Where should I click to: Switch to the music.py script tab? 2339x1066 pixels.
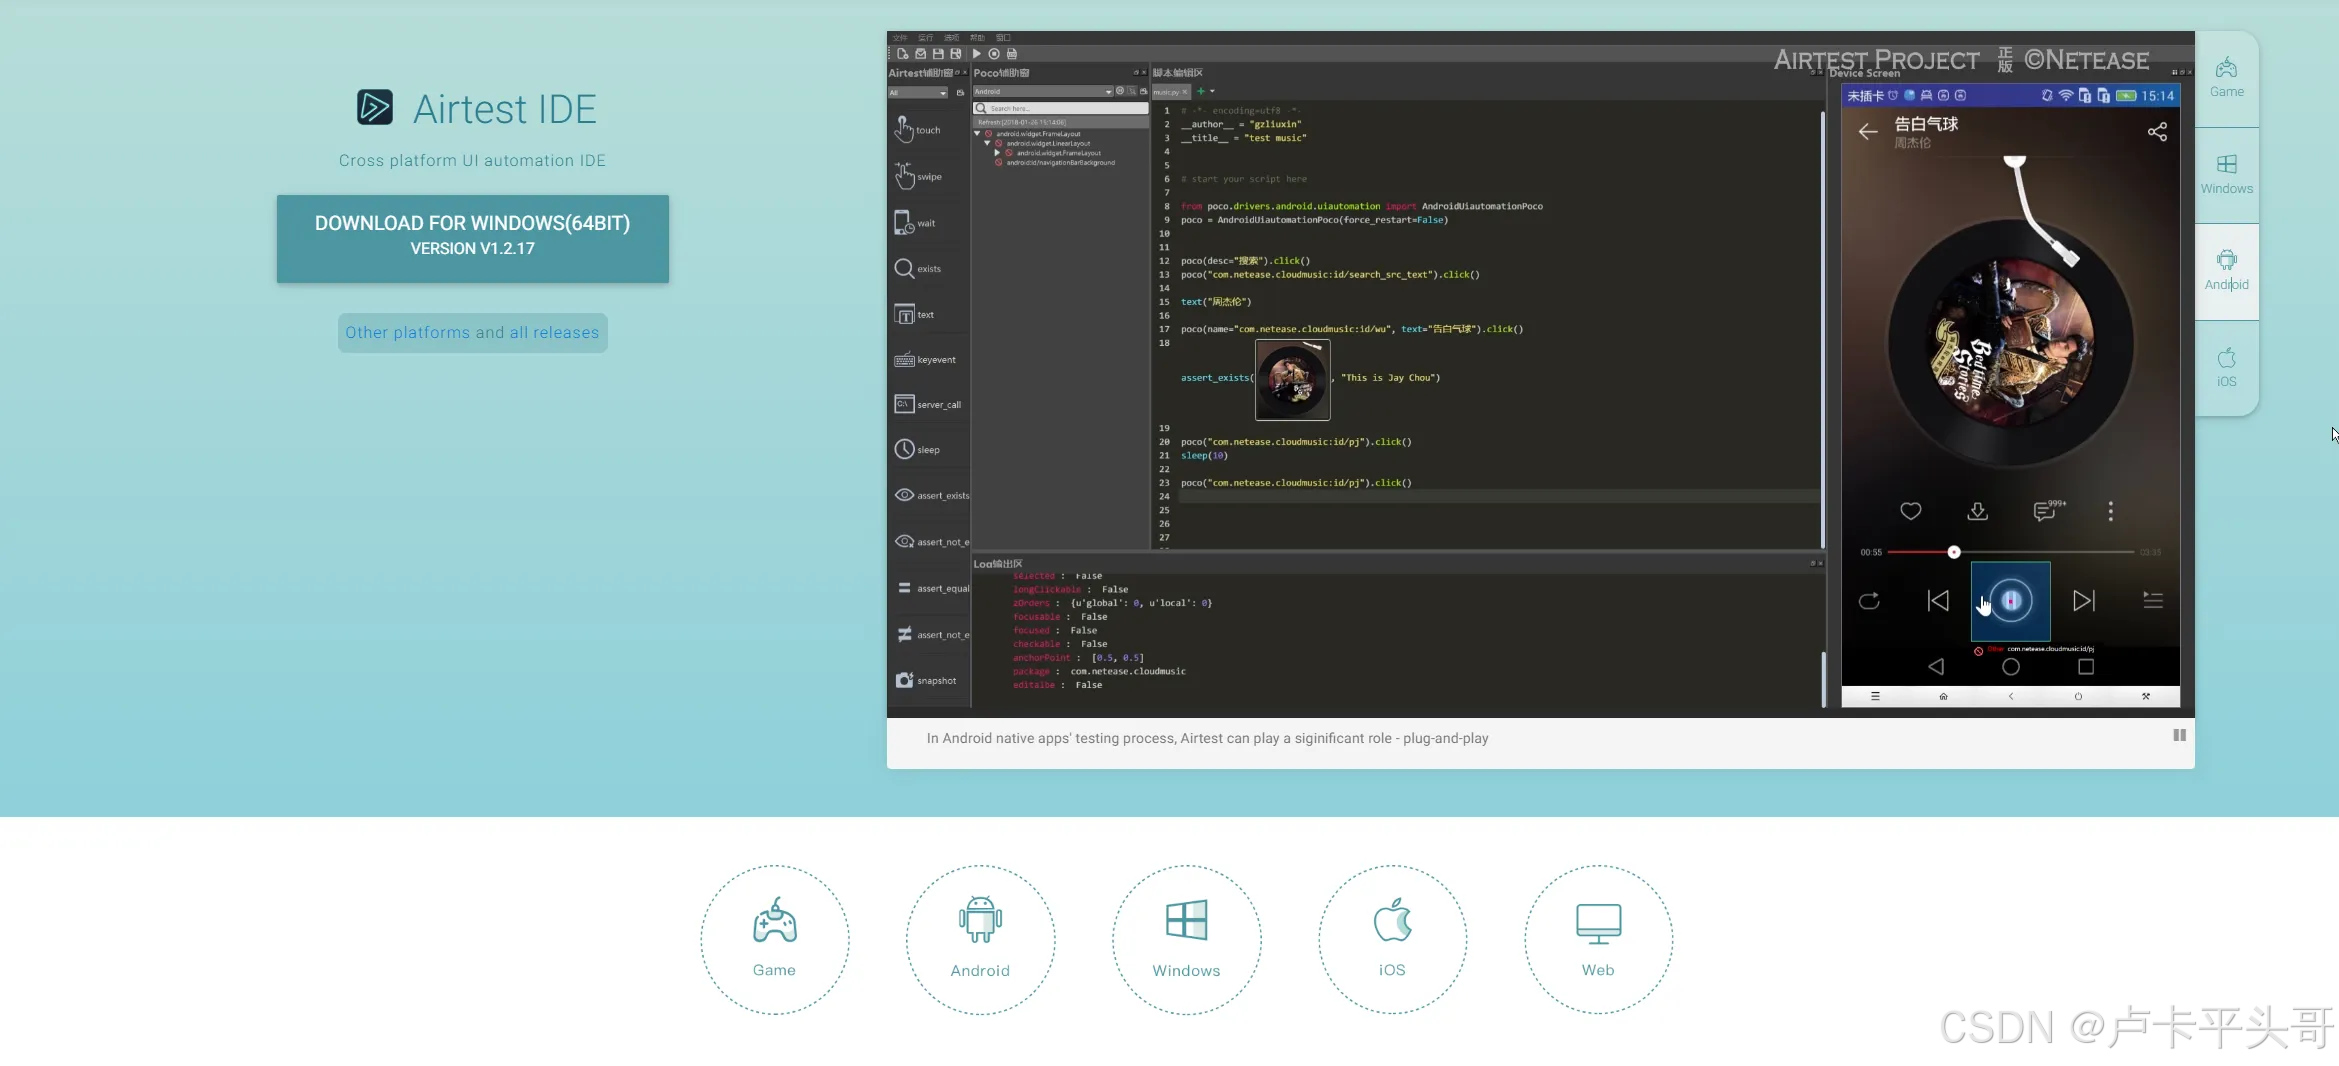(1170, 92)
